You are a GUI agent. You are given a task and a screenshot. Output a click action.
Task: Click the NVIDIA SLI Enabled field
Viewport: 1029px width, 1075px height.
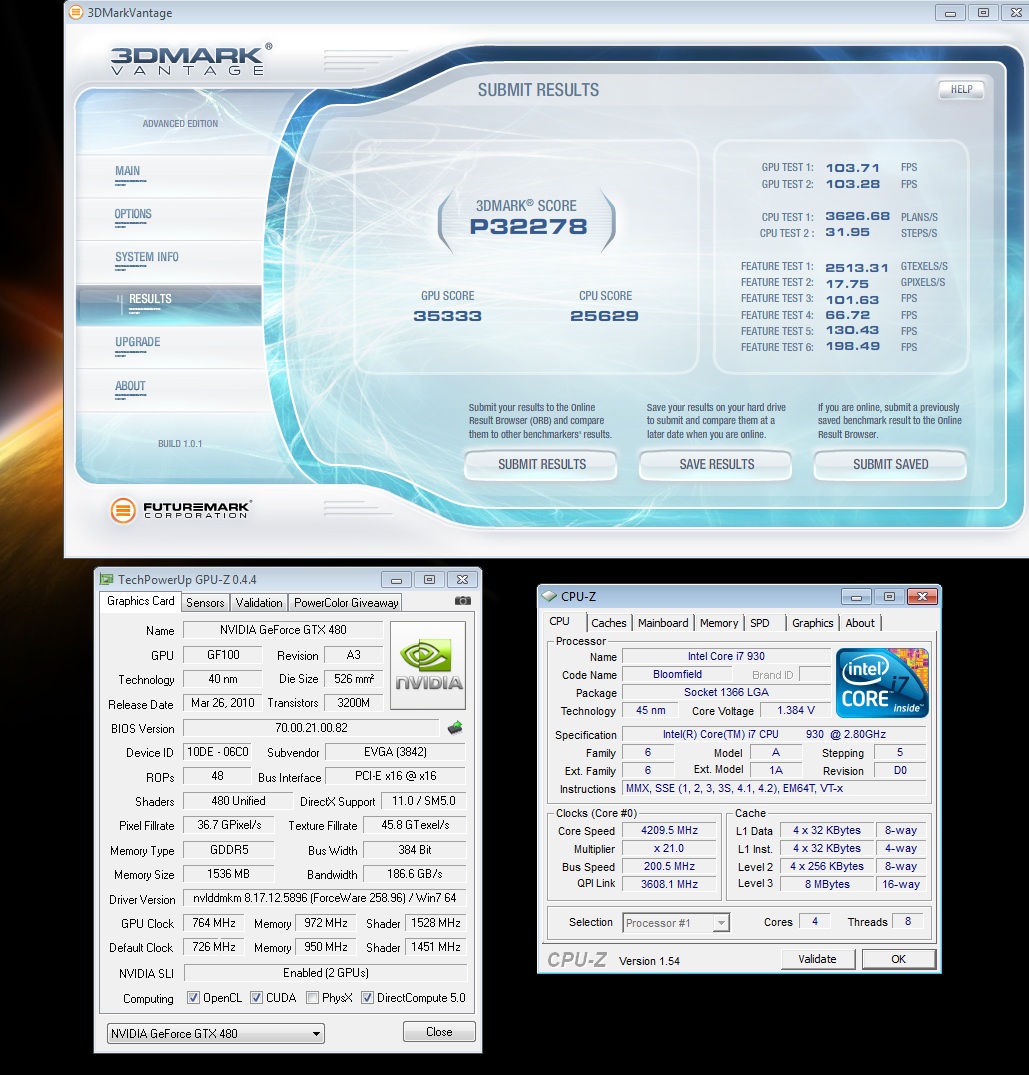tap(326, 973)
